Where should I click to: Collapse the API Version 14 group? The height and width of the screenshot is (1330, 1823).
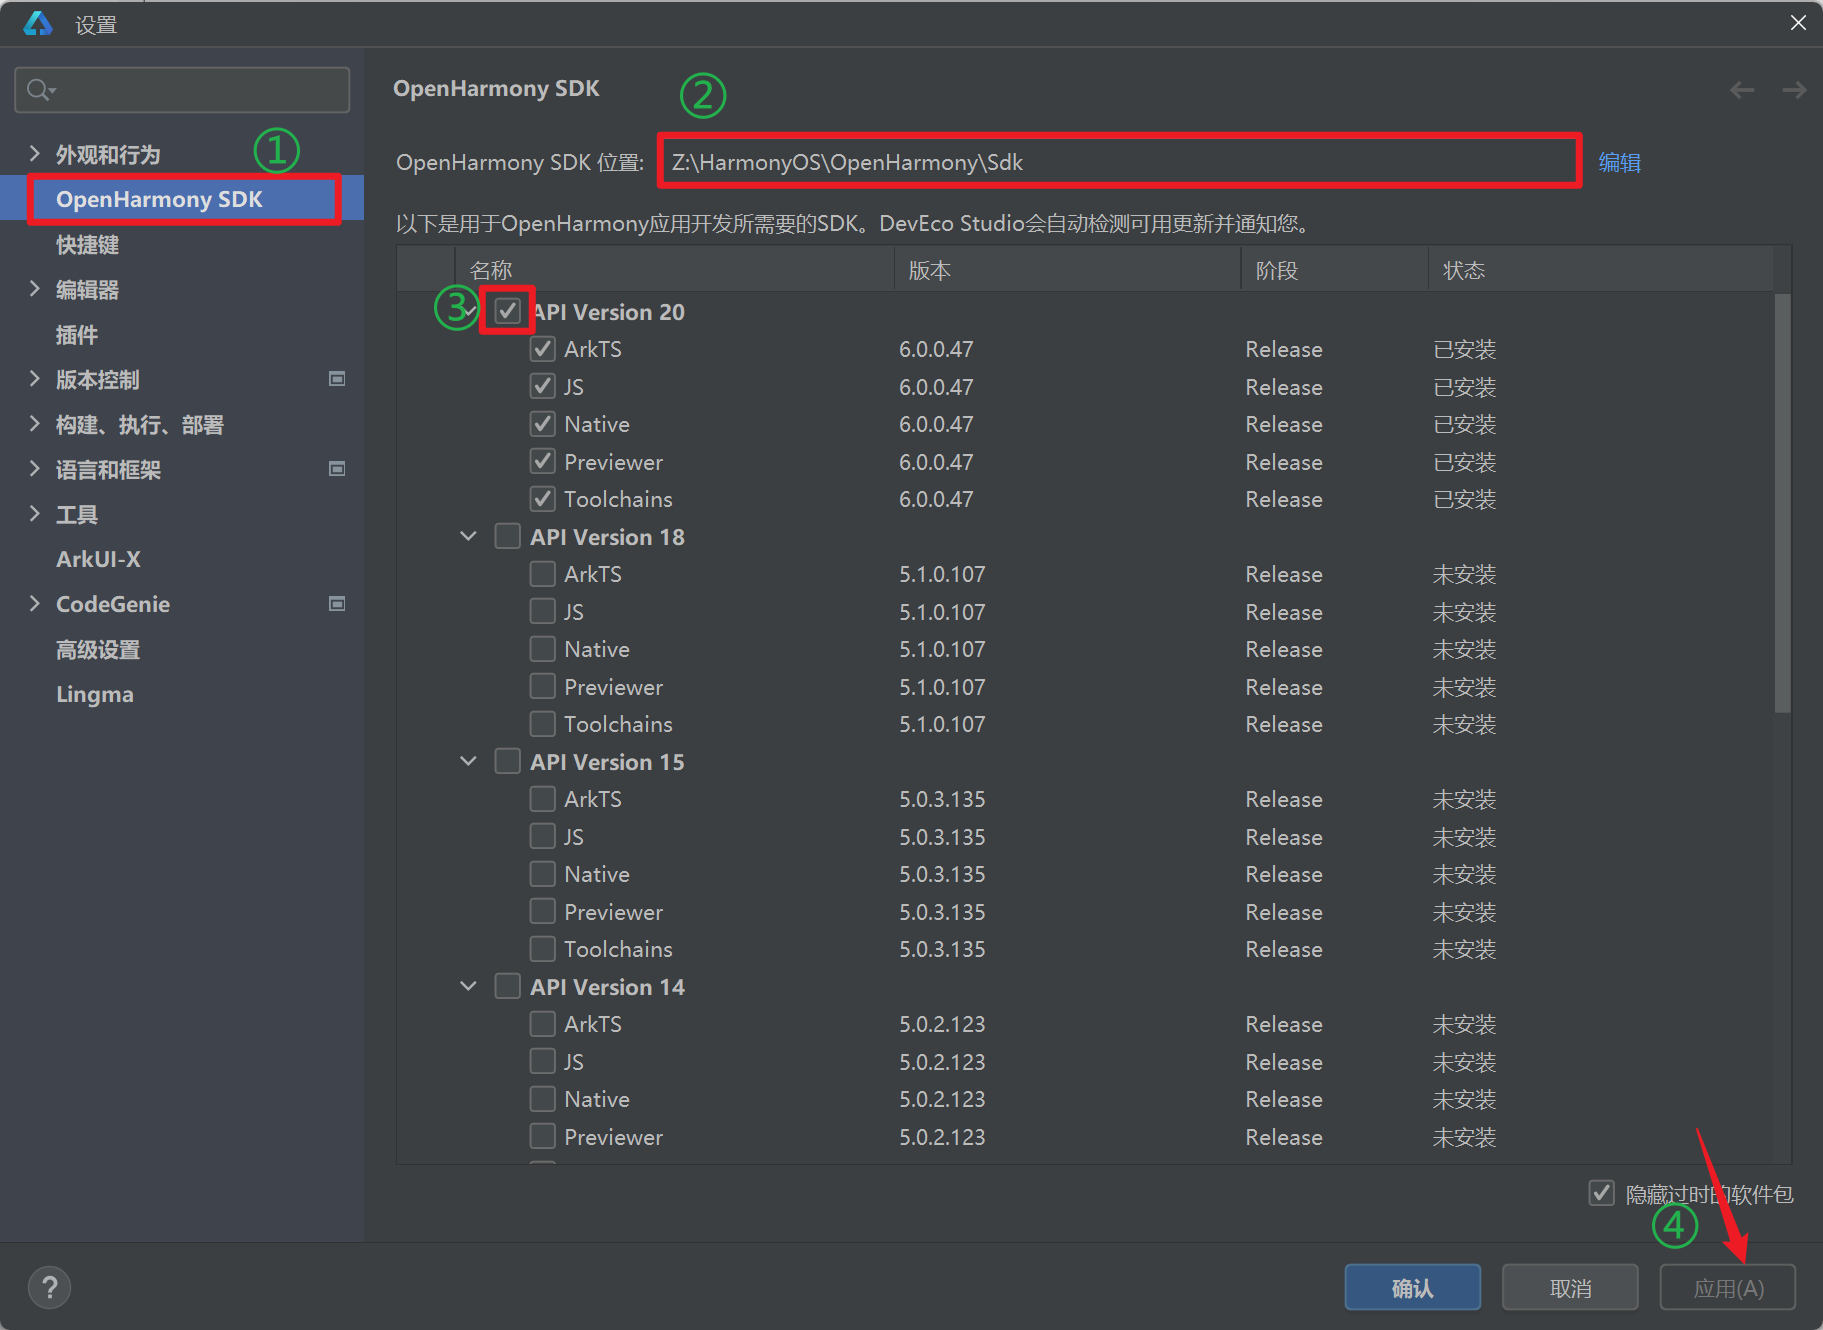(x=468, y=986)
